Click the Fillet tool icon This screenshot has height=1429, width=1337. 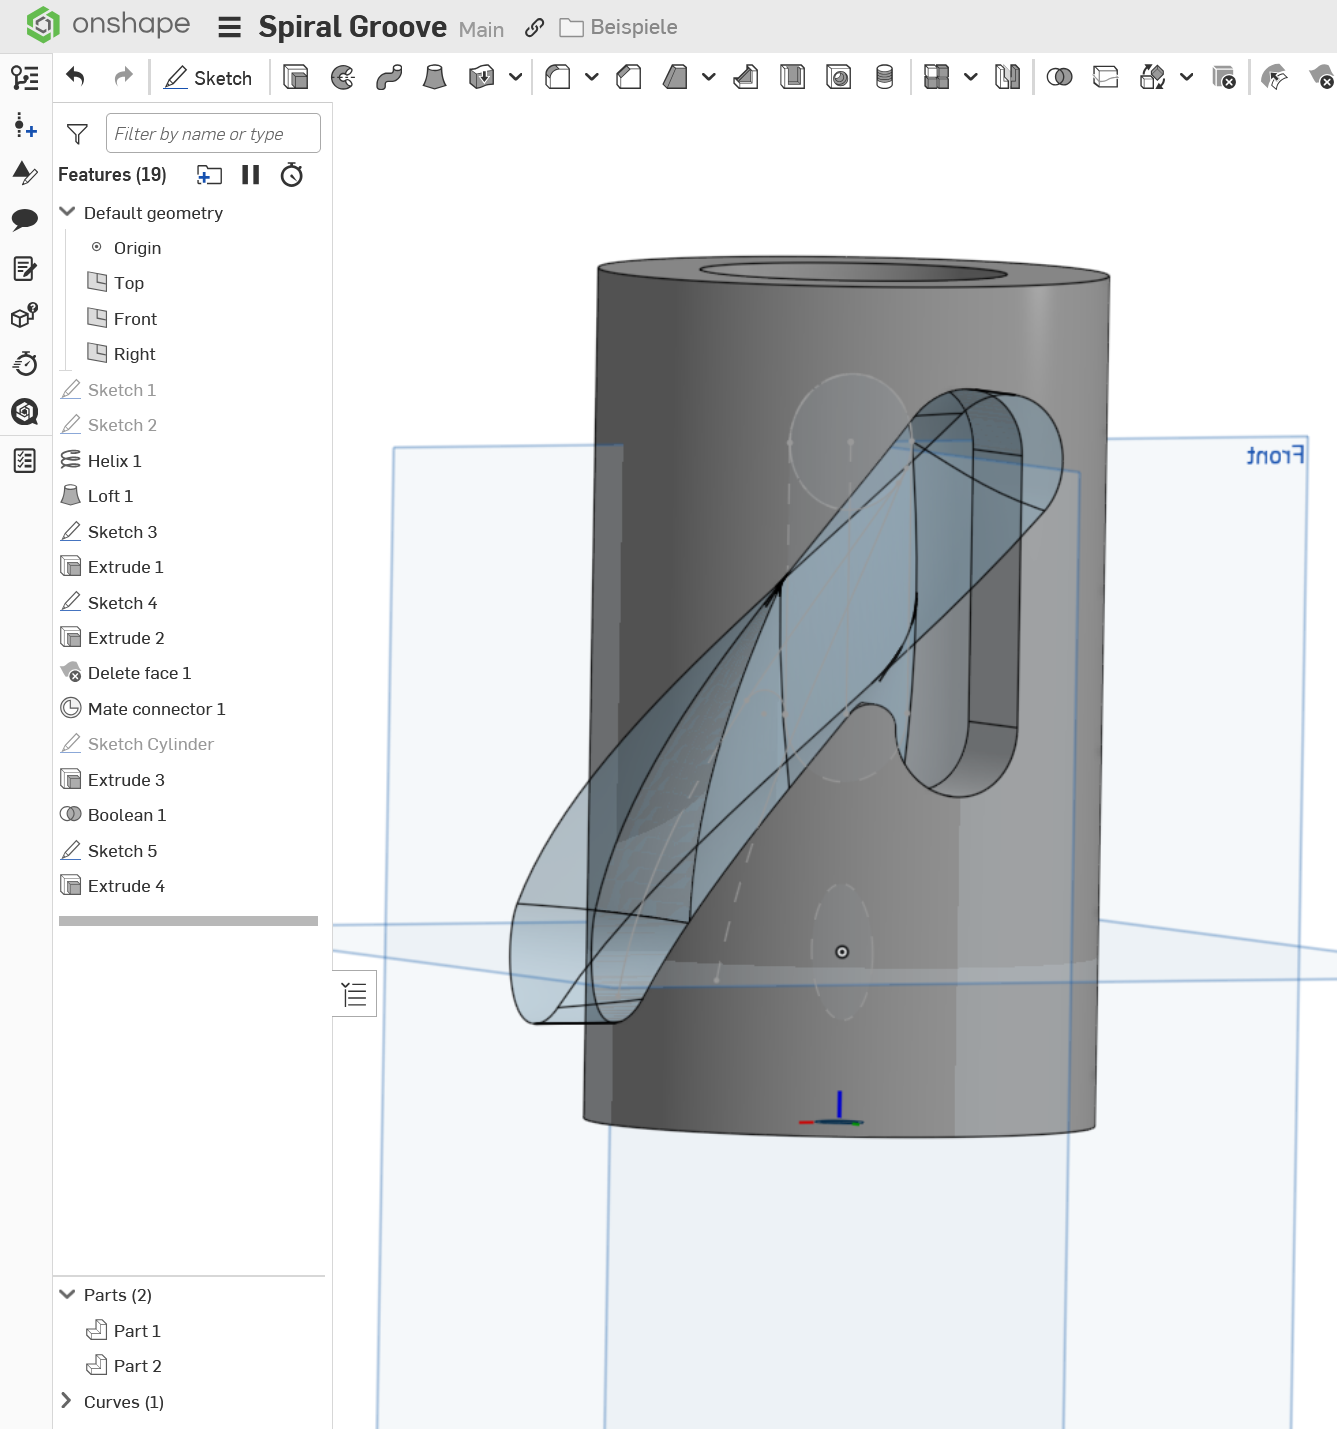point(558,77)
